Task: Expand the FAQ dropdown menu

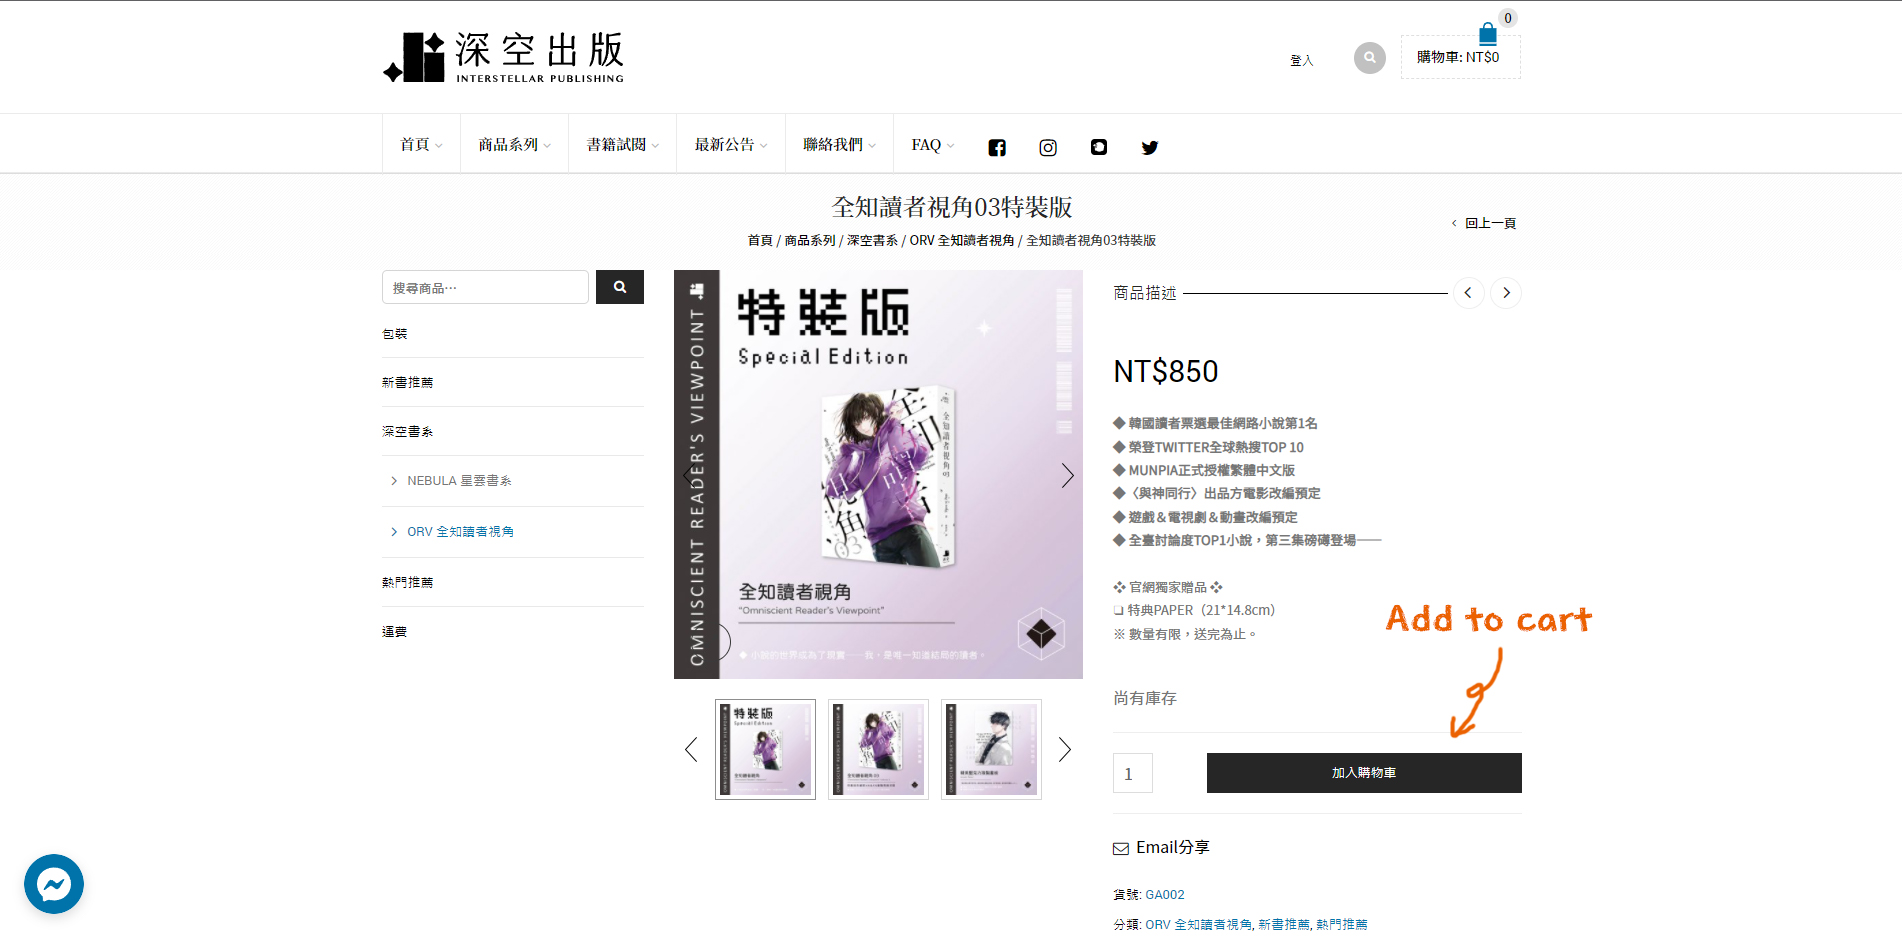Action: point(932,144)
